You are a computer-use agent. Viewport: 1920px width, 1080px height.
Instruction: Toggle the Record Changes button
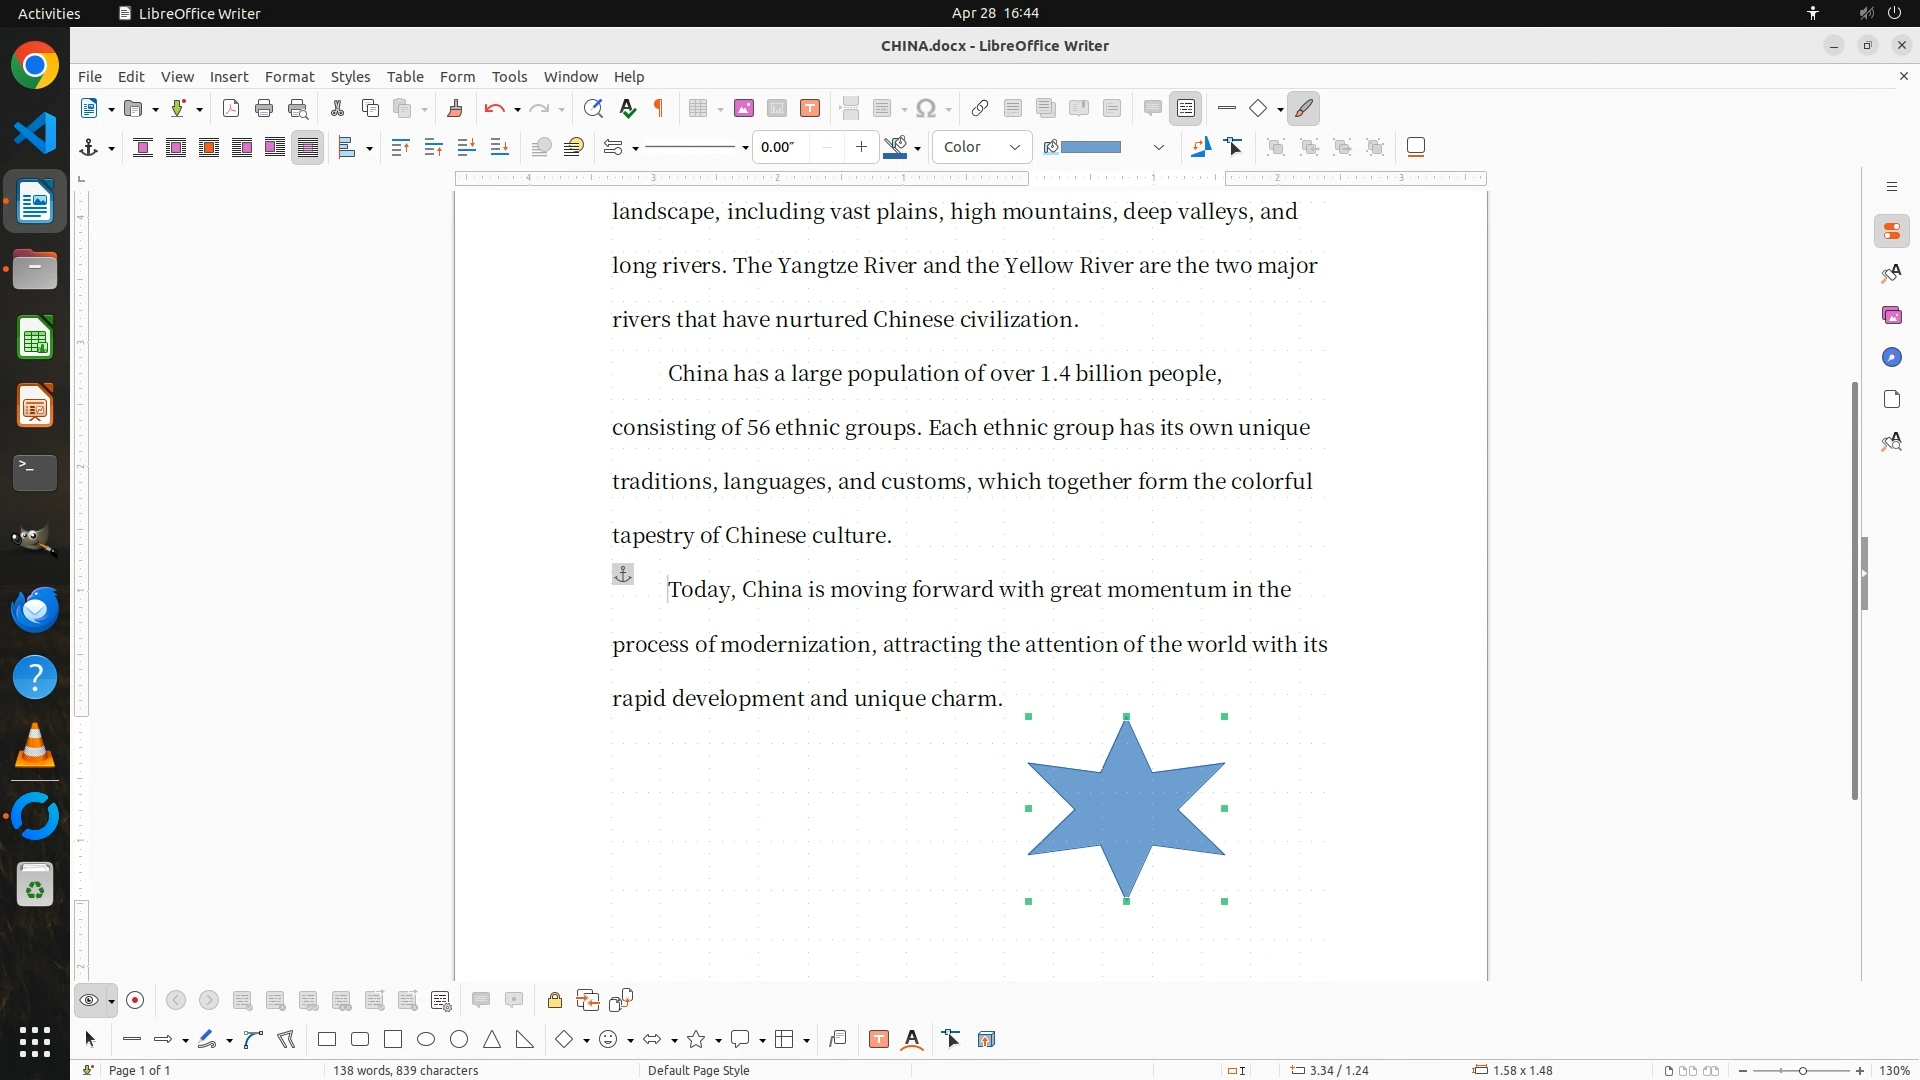point(135,1000)
